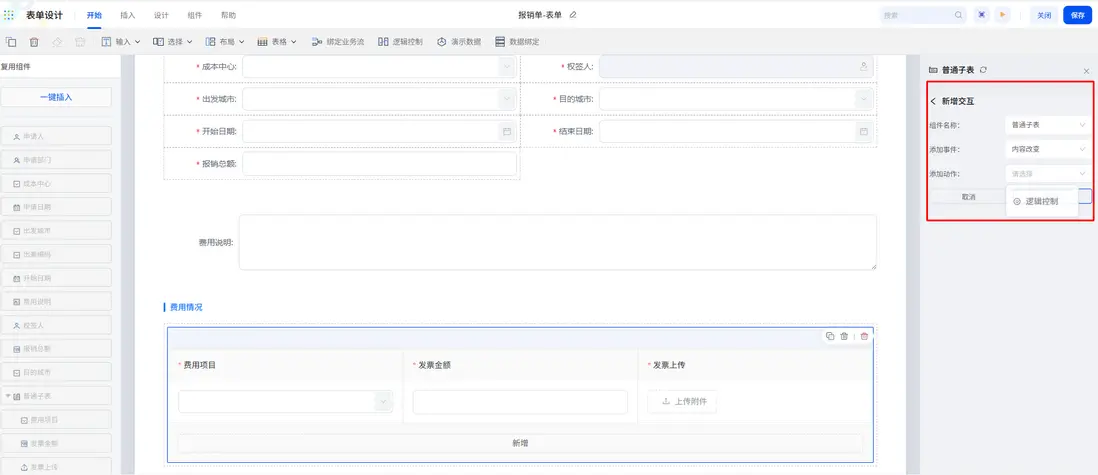This screenshot has height=475, width=1098.
Task: Open the 出发城市 dropdown
Action: [380, 99]
